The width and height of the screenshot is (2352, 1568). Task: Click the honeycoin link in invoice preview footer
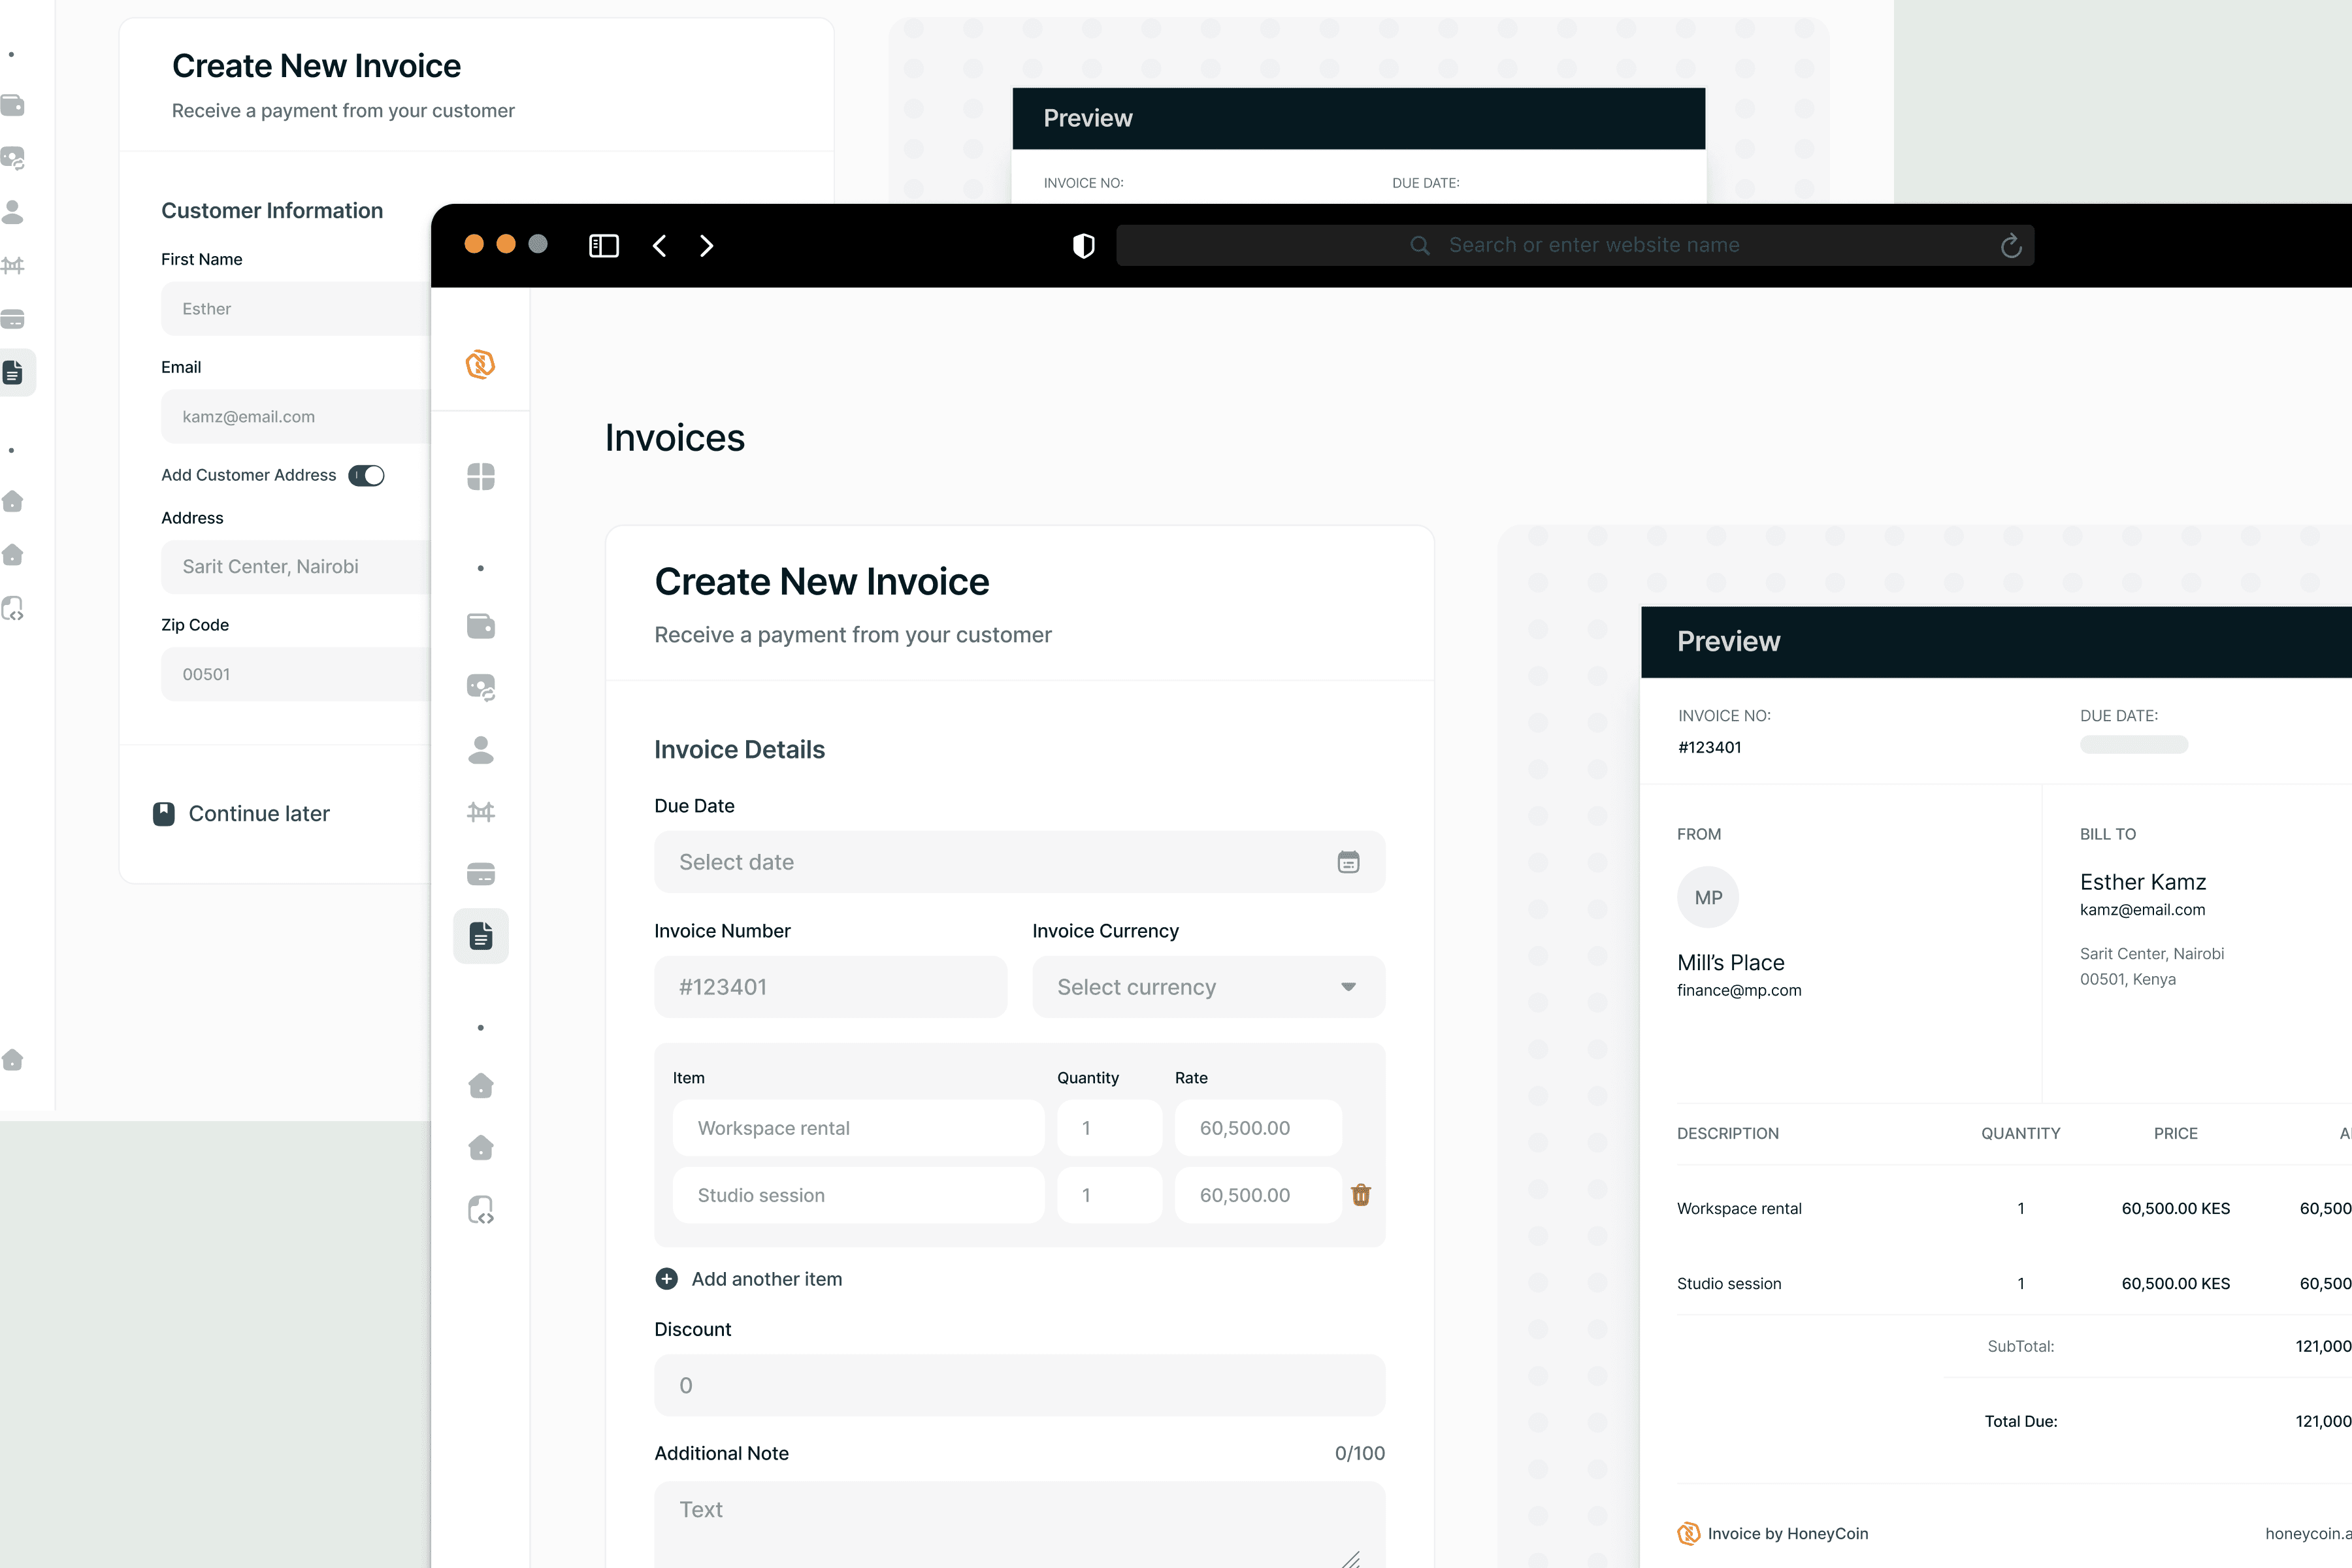pos(2308,1534)
